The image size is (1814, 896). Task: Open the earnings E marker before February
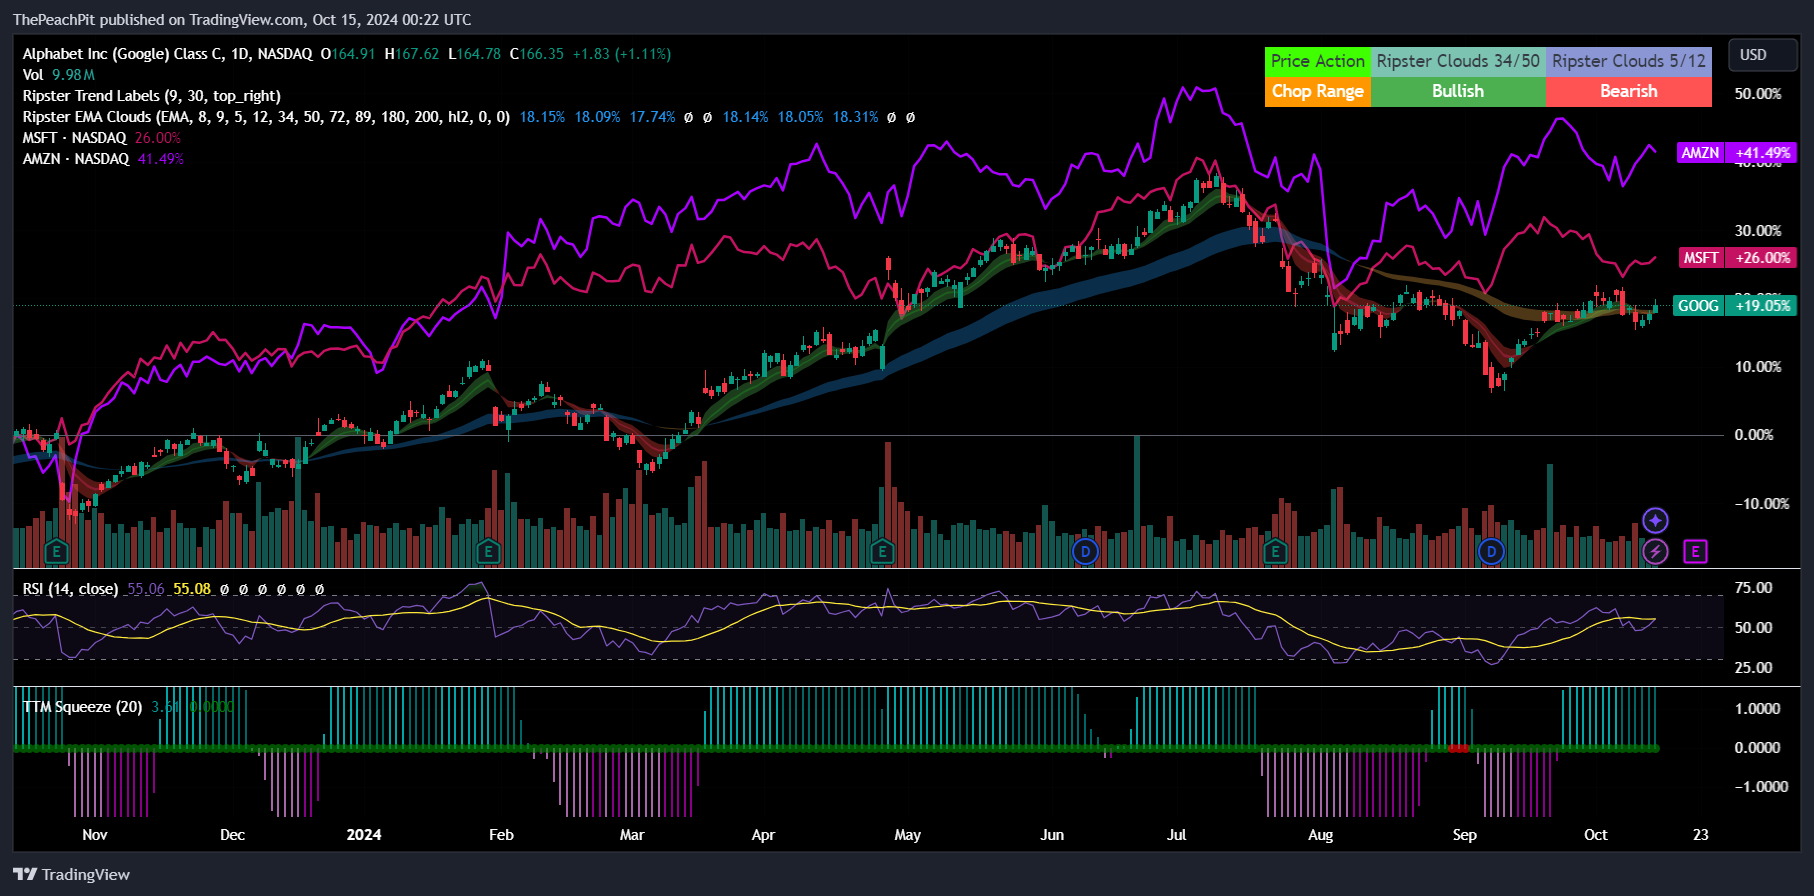click(x=488, y=551)
